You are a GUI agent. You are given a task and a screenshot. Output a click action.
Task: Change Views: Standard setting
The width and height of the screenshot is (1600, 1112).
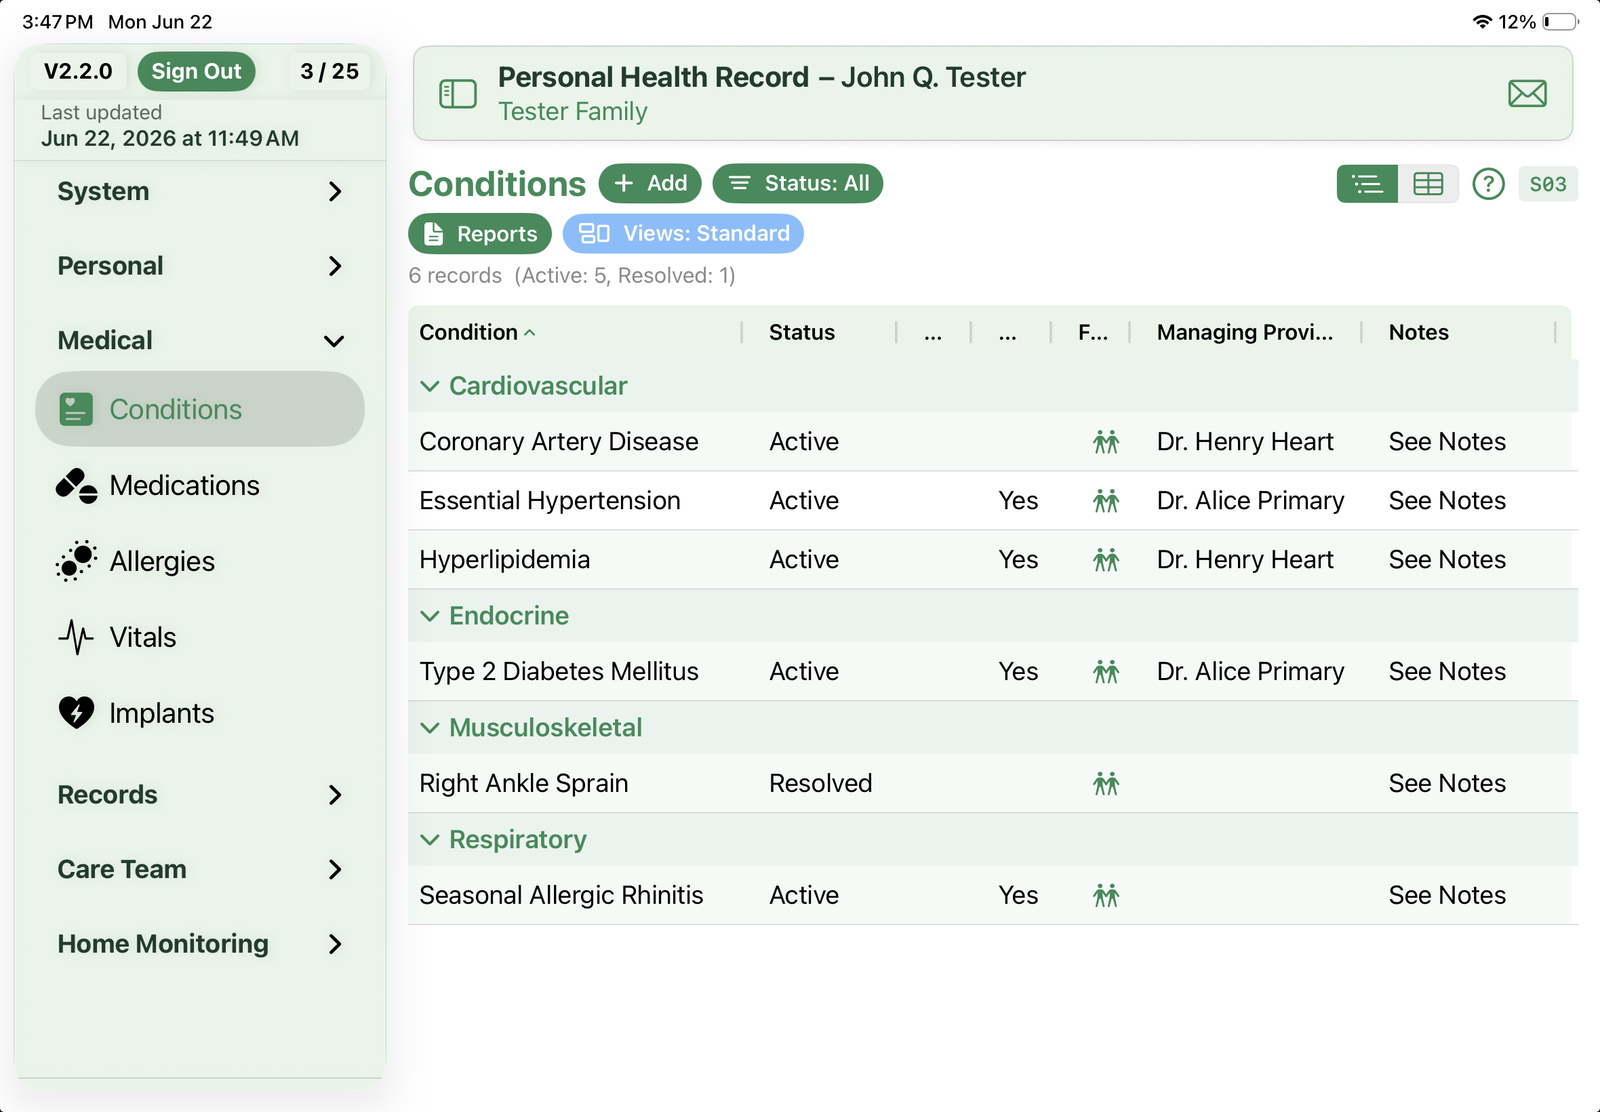tap(683, 234)
